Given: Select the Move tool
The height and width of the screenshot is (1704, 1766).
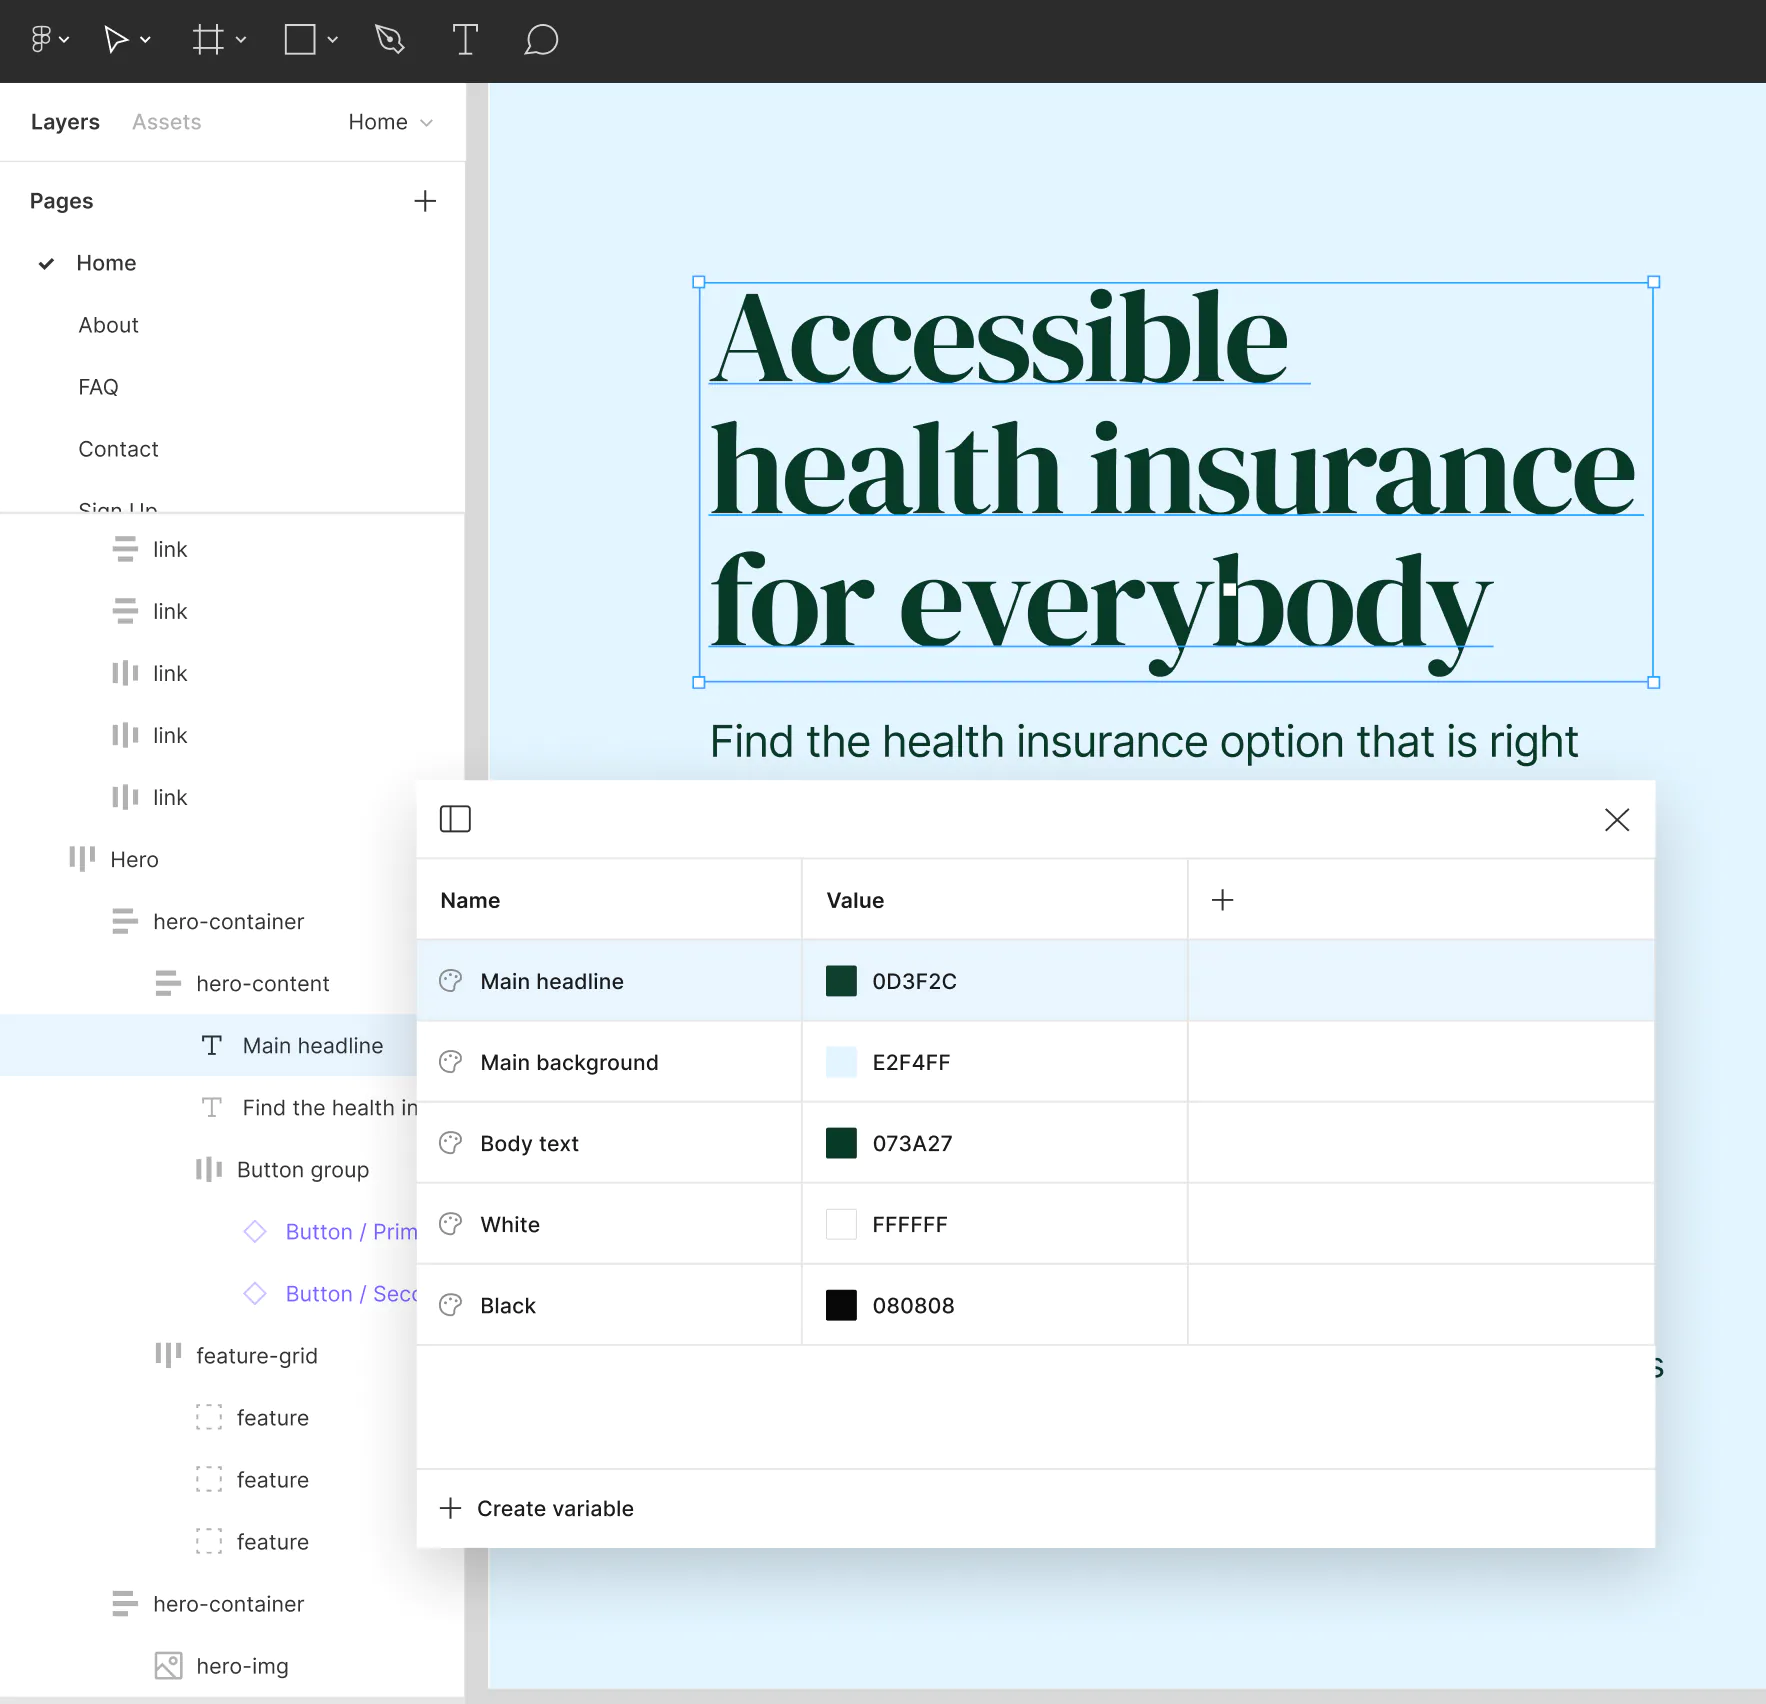Looking at the screenshot, I should click(x=116, y=40).
